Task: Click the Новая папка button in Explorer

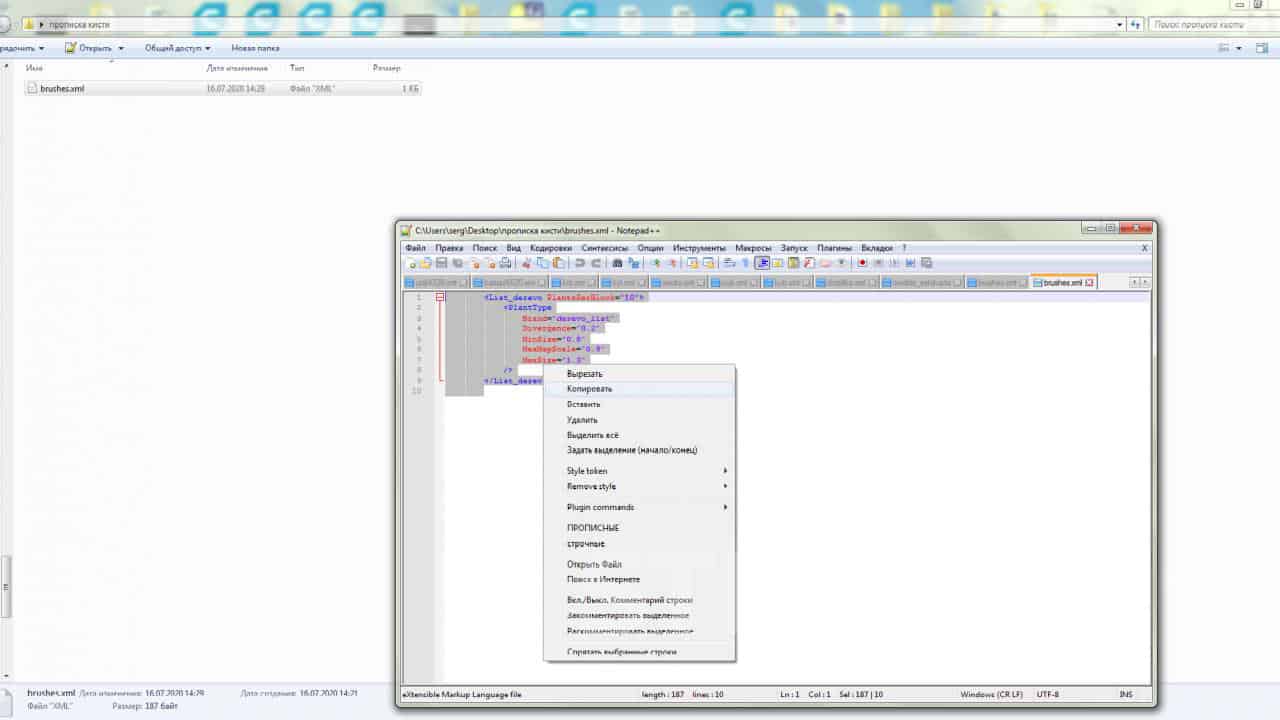Action: [255, 48]
